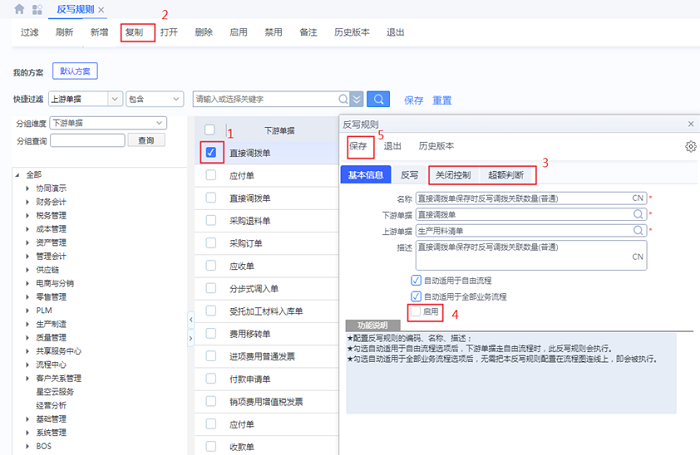This screenshot has height=455, width=700.
Task: Open the app grid menu icon
Action: point(37,9)
